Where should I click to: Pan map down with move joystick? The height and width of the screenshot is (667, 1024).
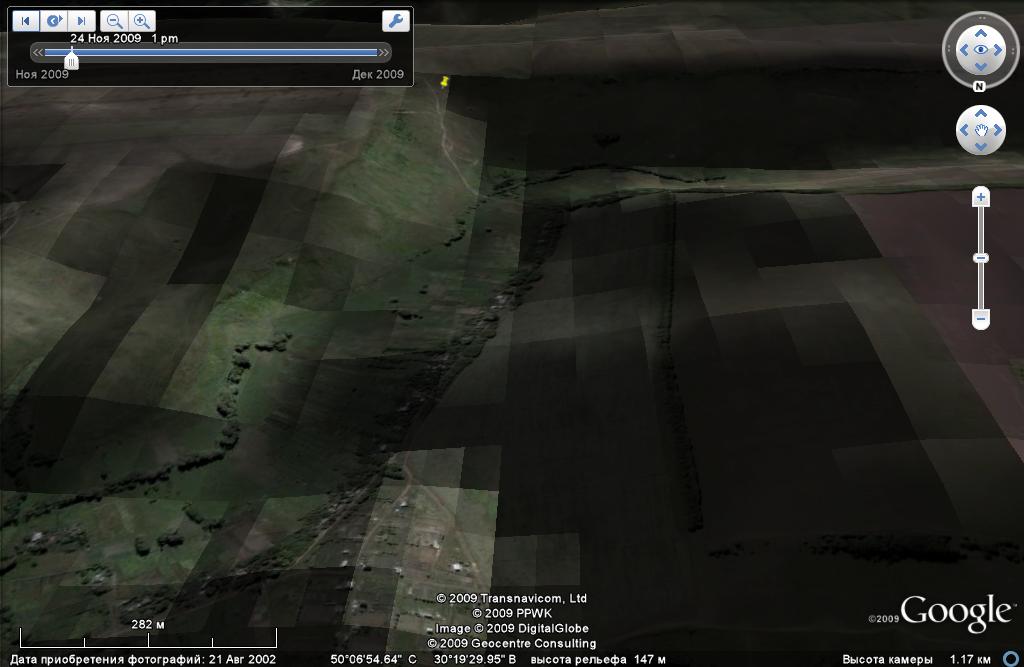click(x=980, y=146)
